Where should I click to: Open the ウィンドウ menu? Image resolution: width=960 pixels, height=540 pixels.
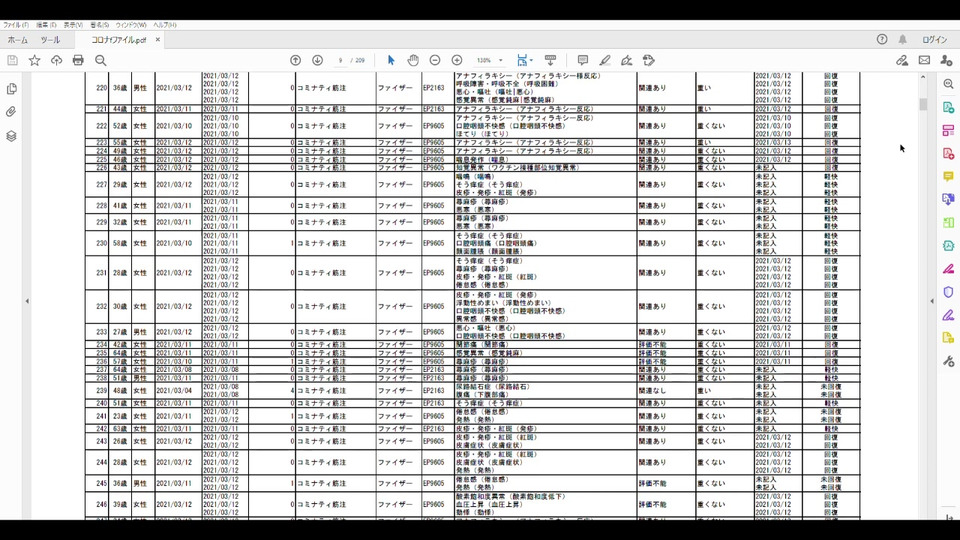(x=131, y=25)
